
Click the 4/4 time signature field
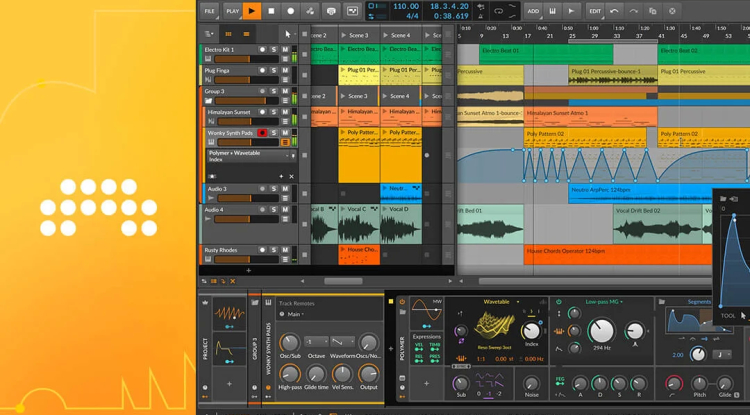tap(412, 16)
